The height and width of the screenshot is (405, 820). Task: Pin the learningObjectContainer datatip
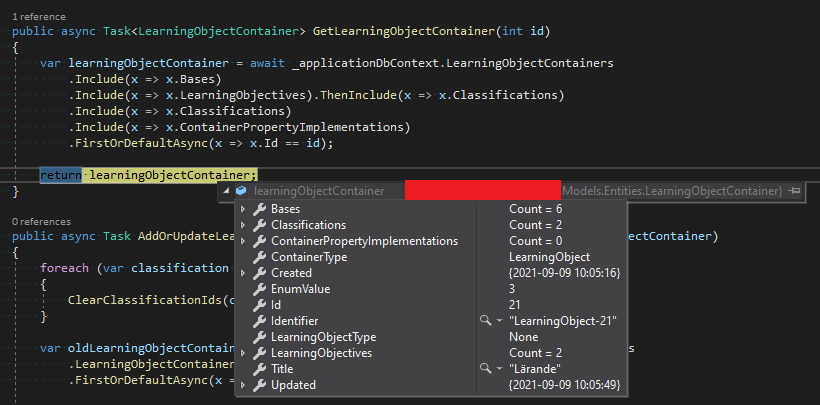click(x=794, y=191)
